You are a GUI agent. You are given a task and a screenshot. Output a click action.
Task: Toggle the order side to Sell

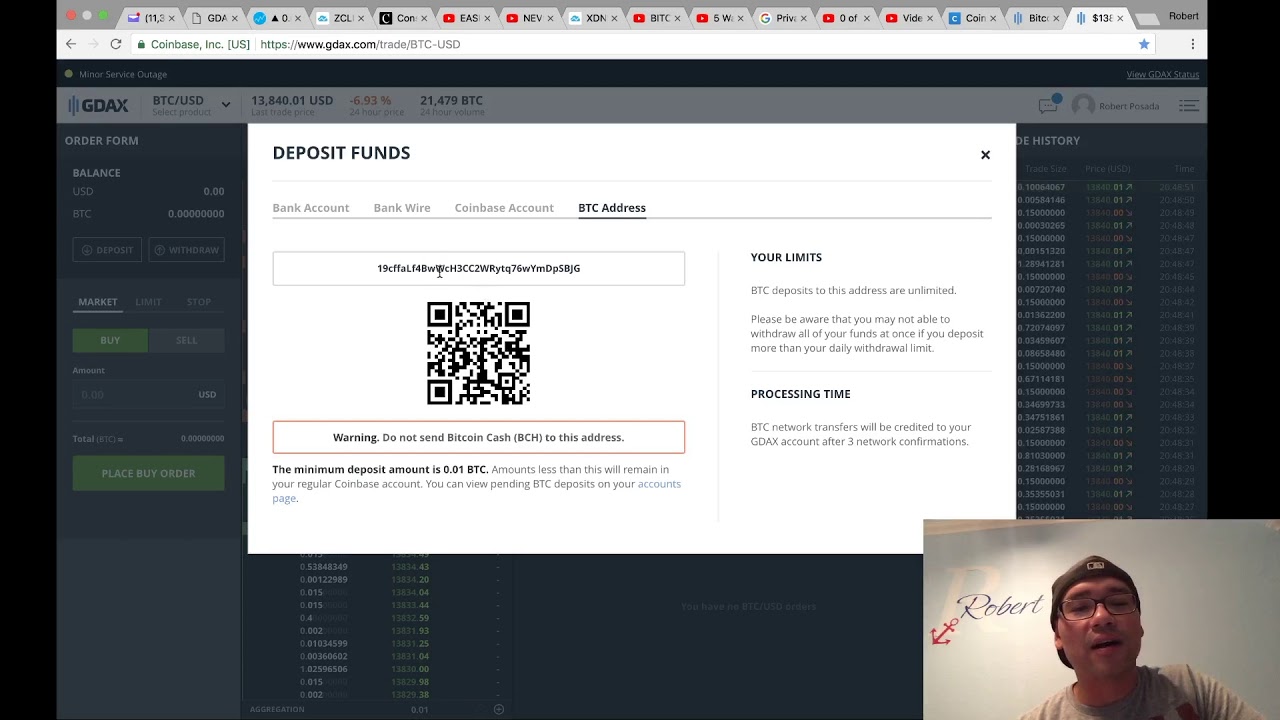pos(186,340)
